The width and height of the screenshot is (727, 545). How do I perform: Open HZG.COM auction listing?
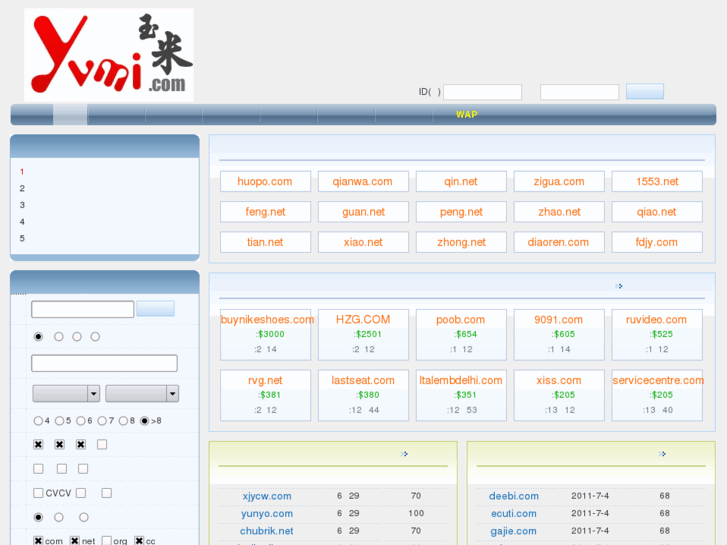pyautogui.click(x=363, y=320)
